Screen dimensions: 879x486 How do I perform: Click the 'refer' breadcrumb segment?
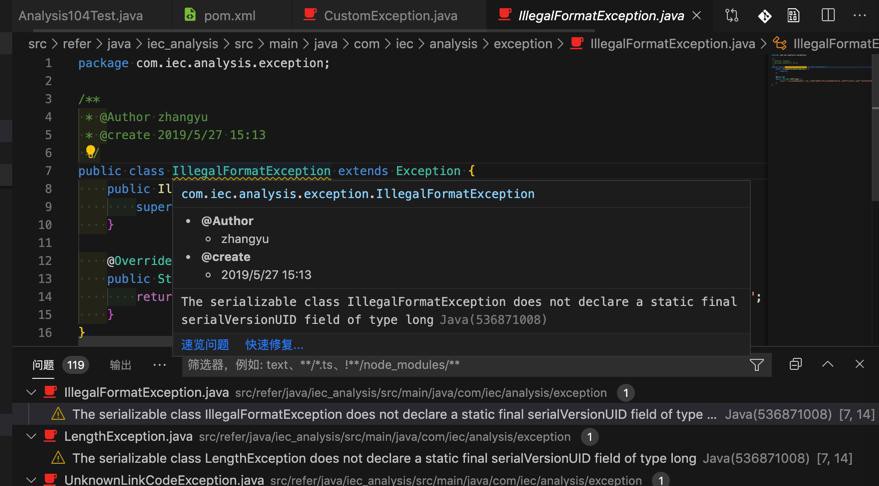(77, 44)
